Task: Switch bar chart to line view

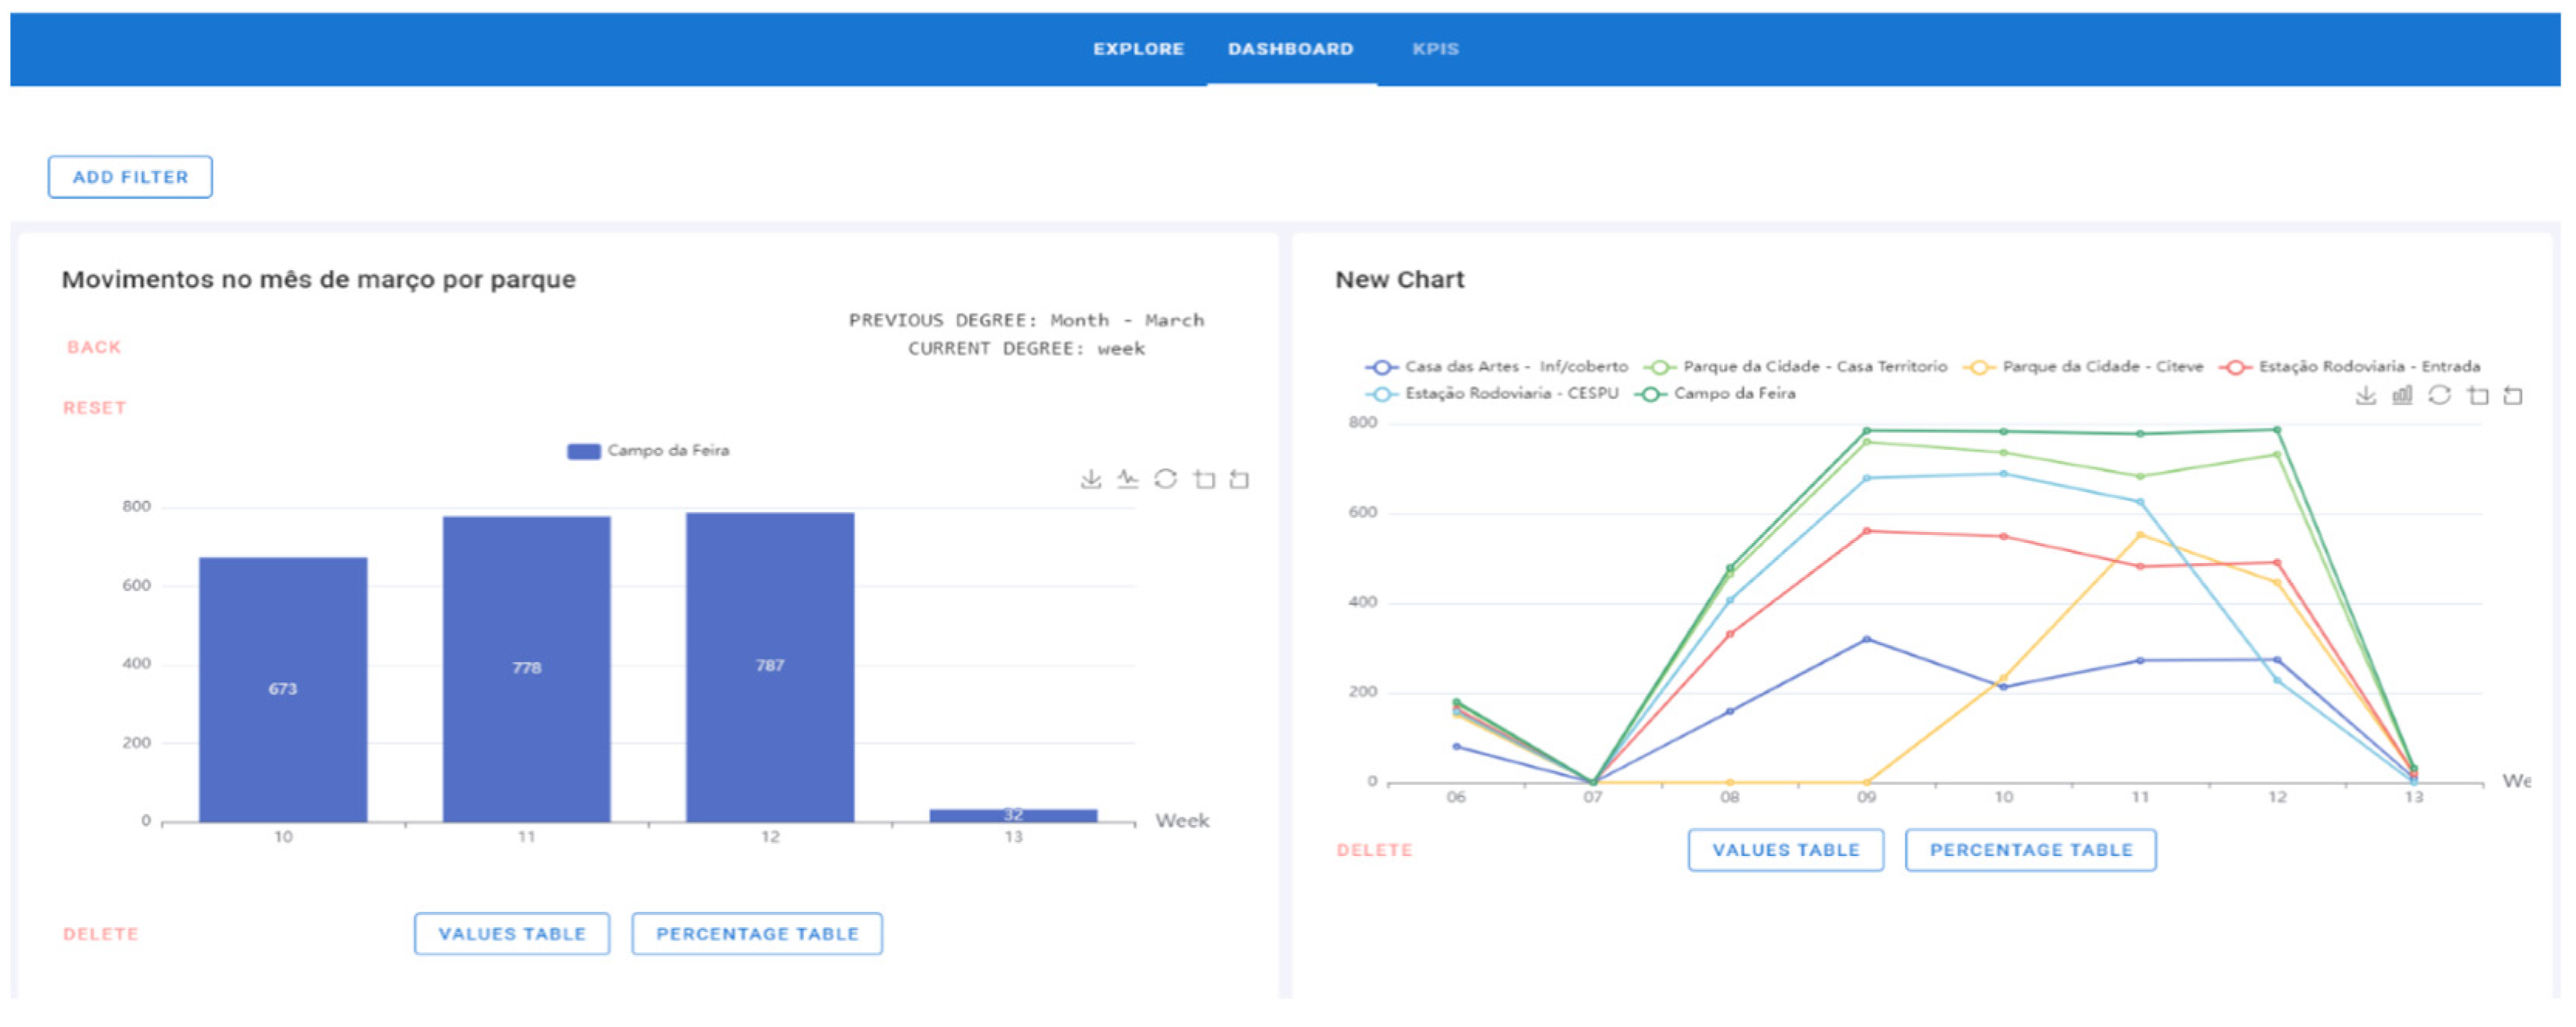Action: (1128, 479)
